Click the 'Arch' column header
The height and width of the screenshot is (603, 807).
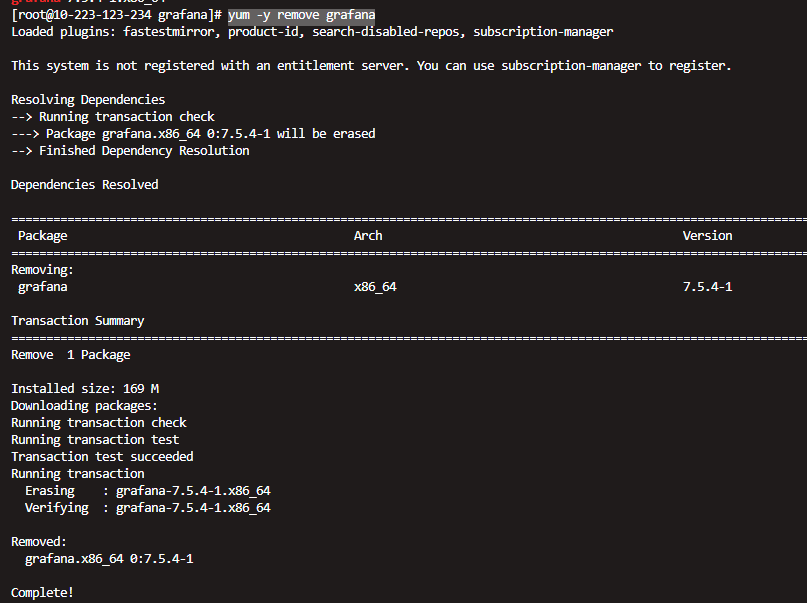[368, 236]
